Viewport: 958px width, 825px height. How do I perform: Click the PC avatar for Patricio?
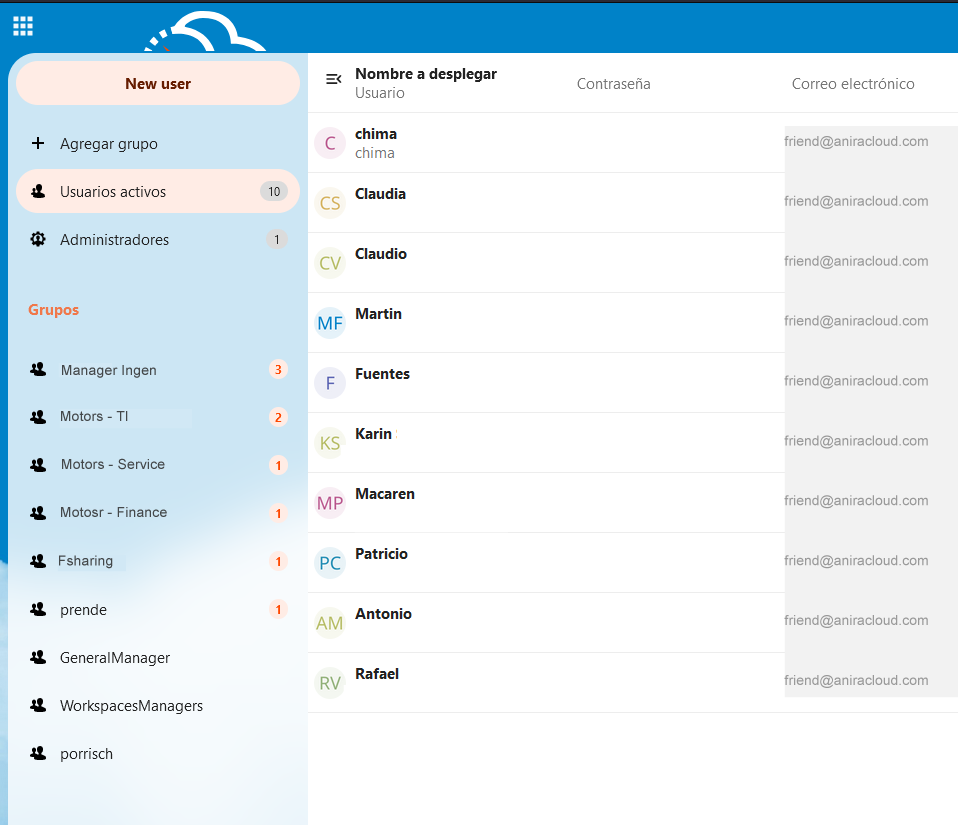(x=330, y=563)
